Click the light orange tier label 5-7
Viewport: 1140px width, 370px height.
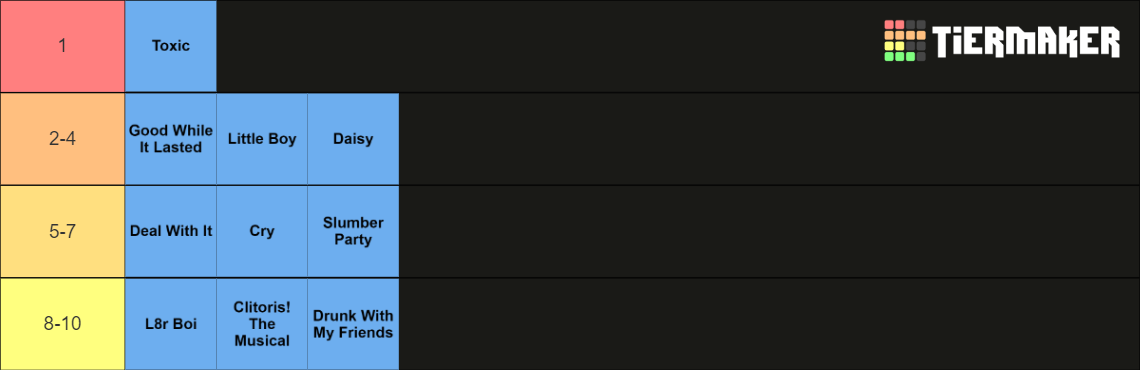(x=63, y=231)
